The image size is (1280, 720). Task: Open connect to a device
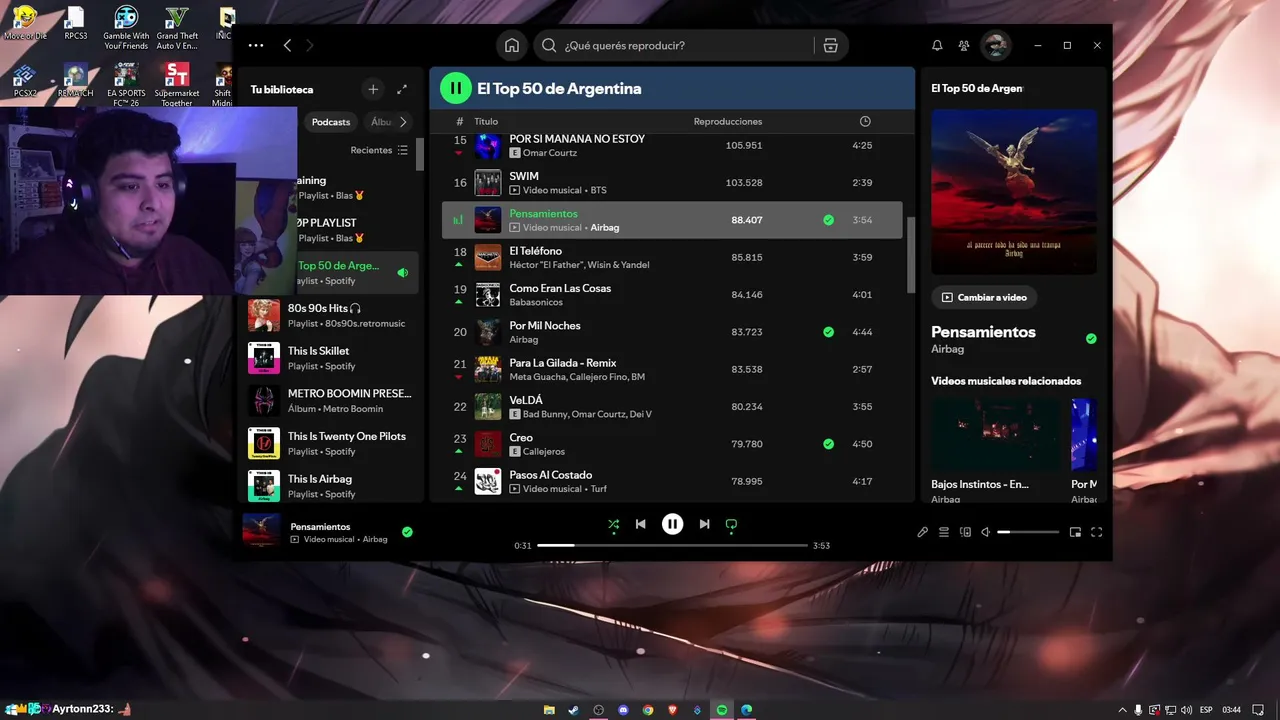pyautogui.click(x=965, y=532)
